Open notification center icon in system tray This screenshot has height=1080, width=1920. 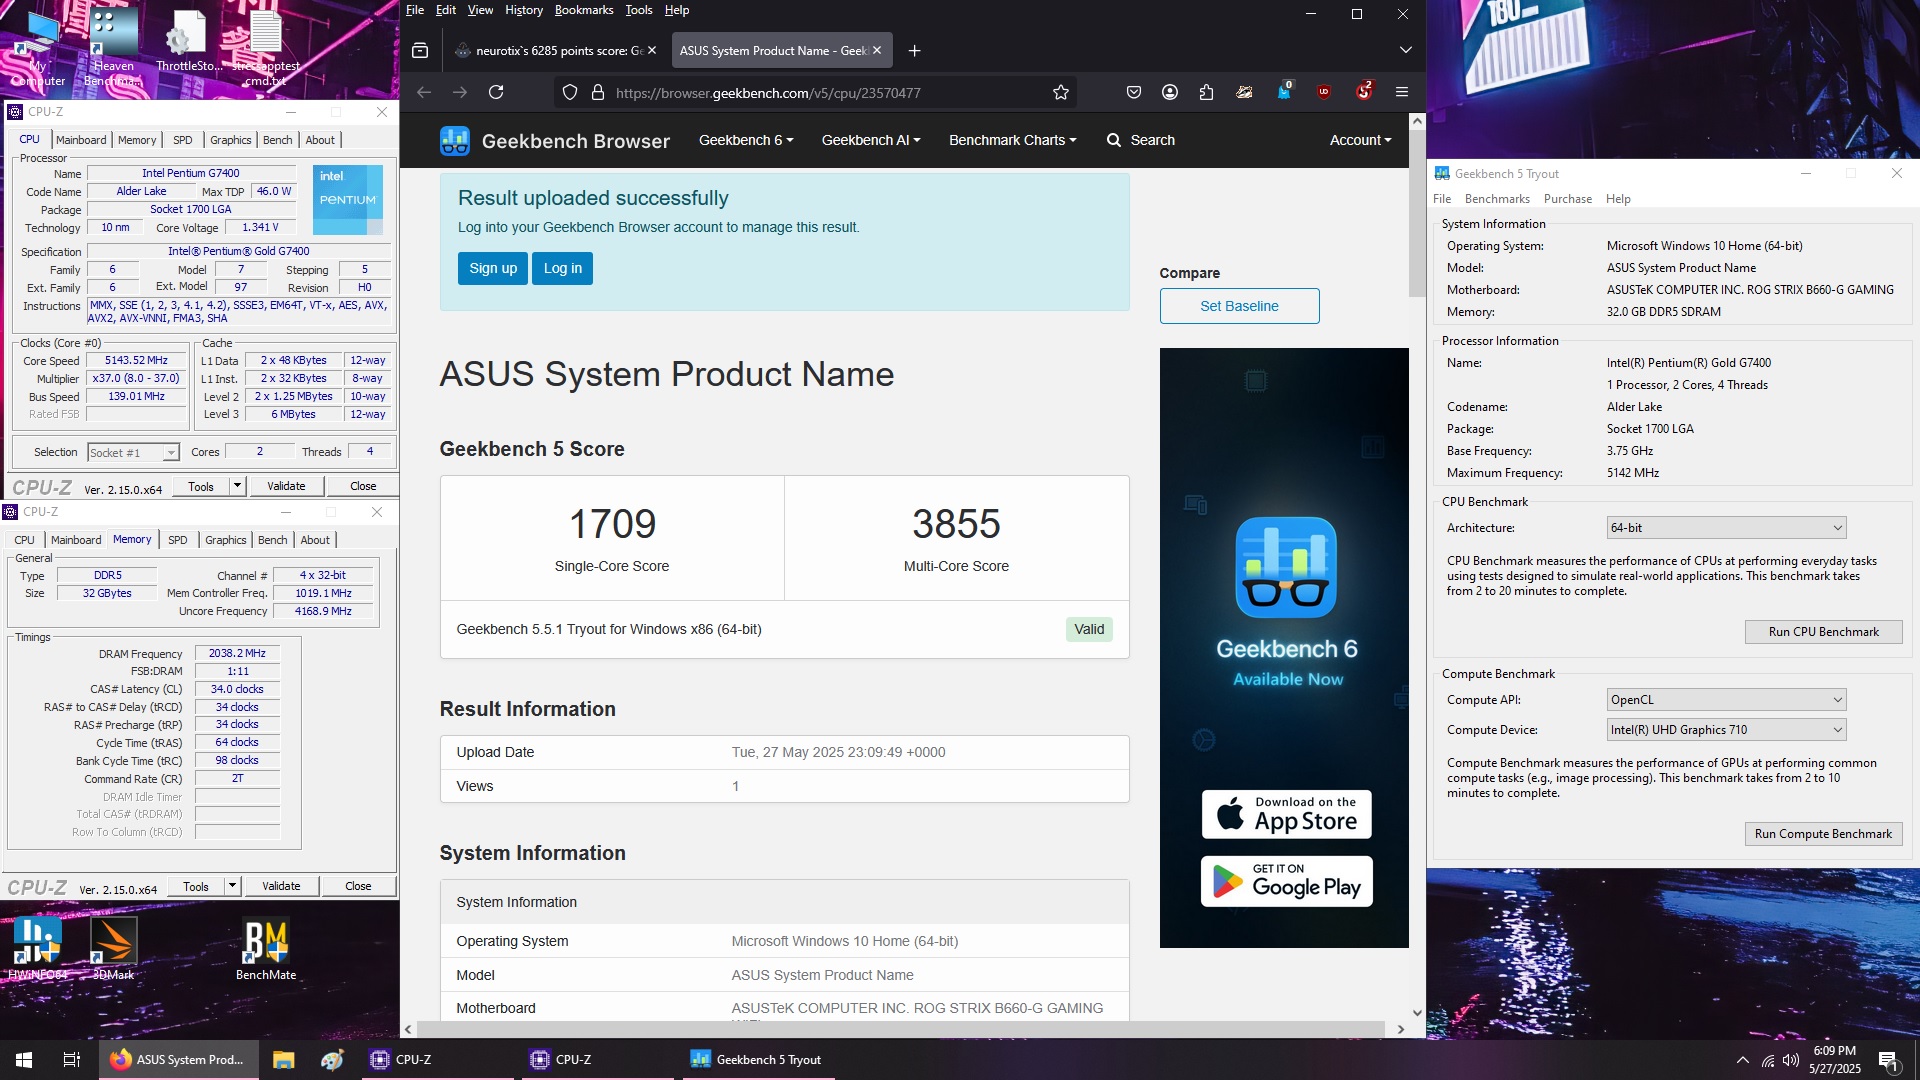click(1889, 1060)
